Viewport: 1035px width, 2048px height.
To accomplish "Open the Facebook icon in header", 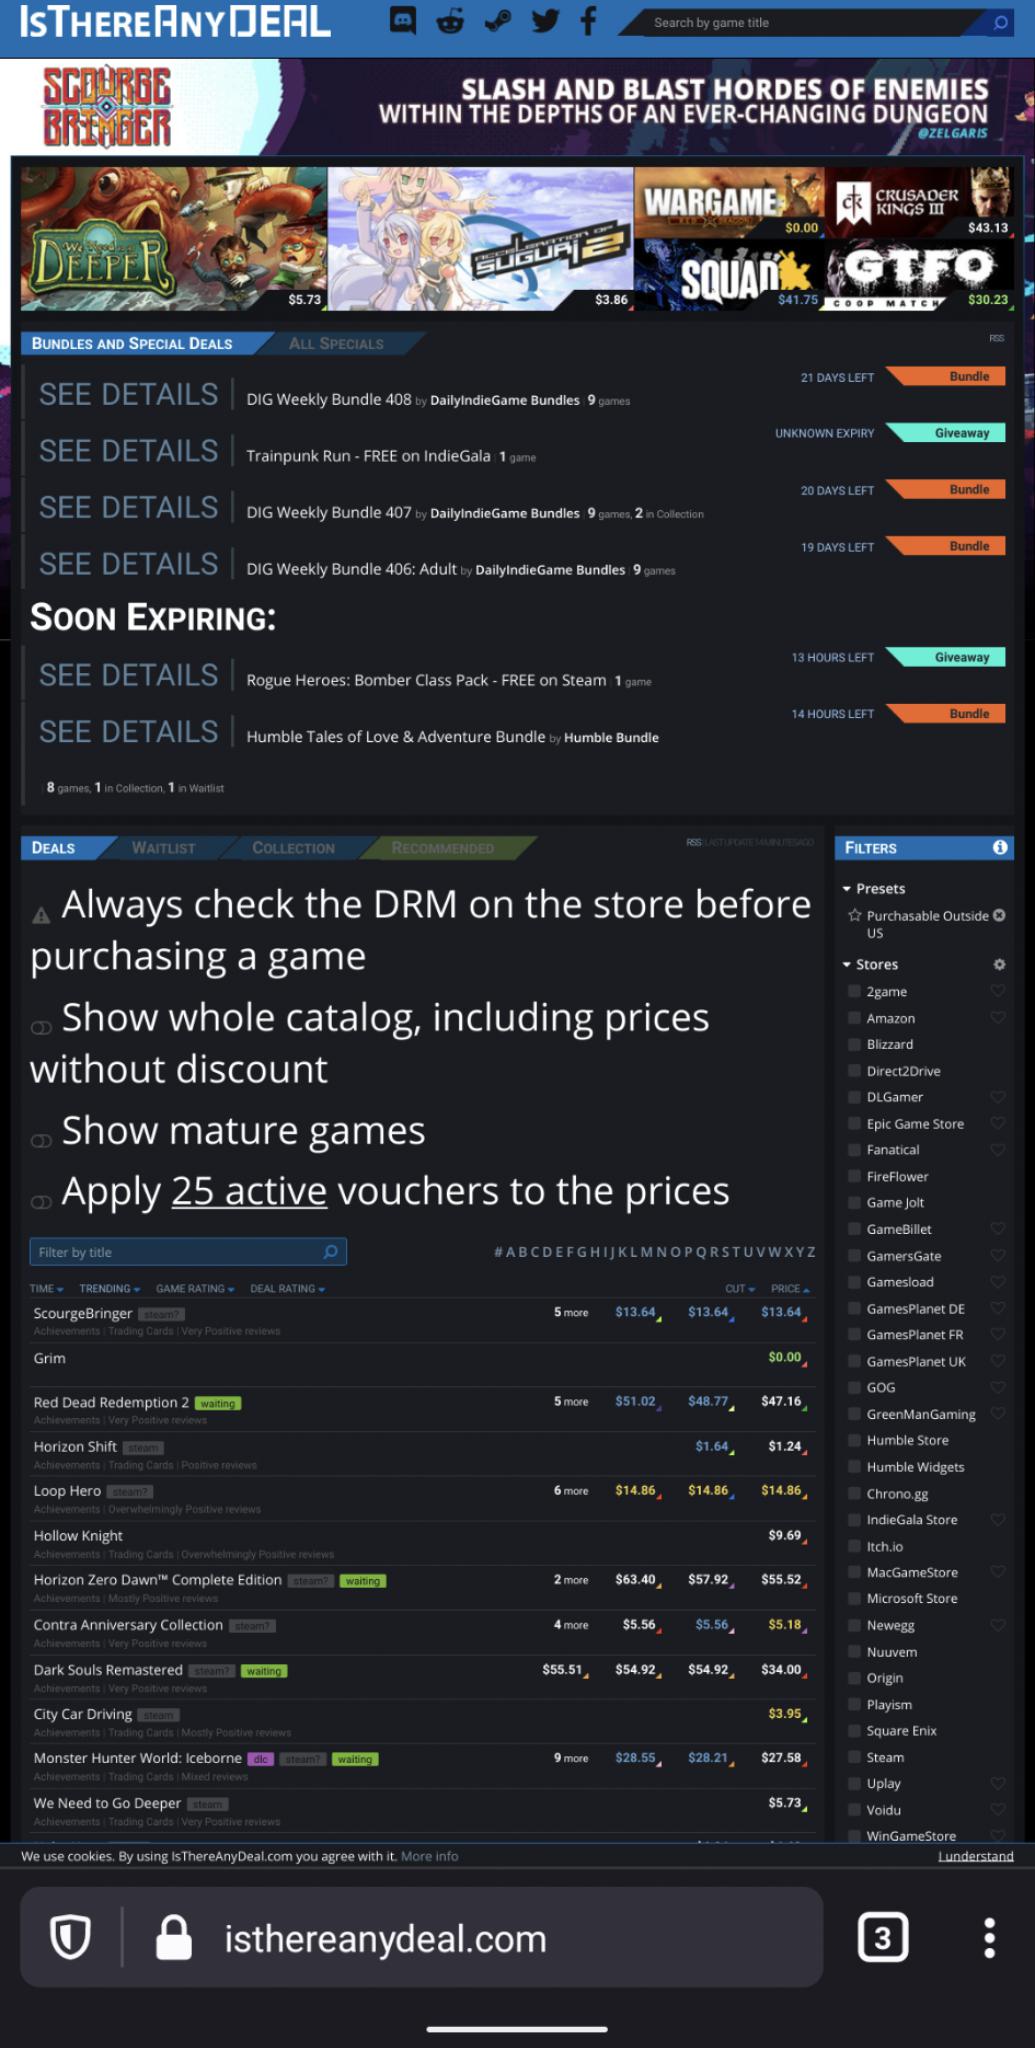I will point(588,21).
